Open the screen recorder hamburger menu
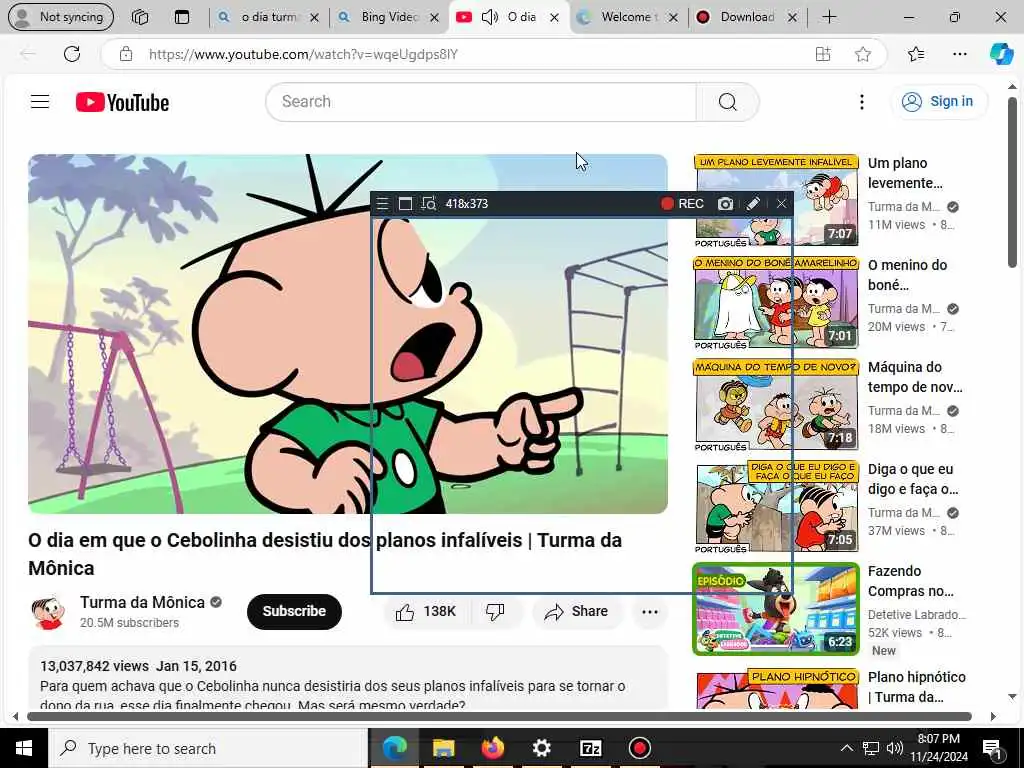Screen dimensions: 1024x768 pos(383,204)
